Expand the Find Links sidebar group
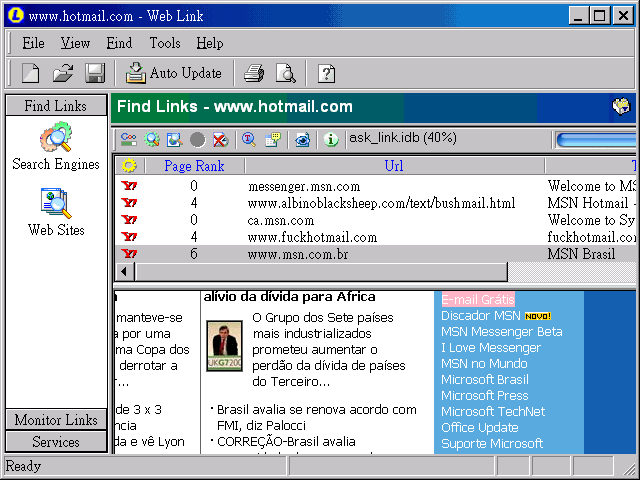The image size is (640, 480). (x=56, y=106)
